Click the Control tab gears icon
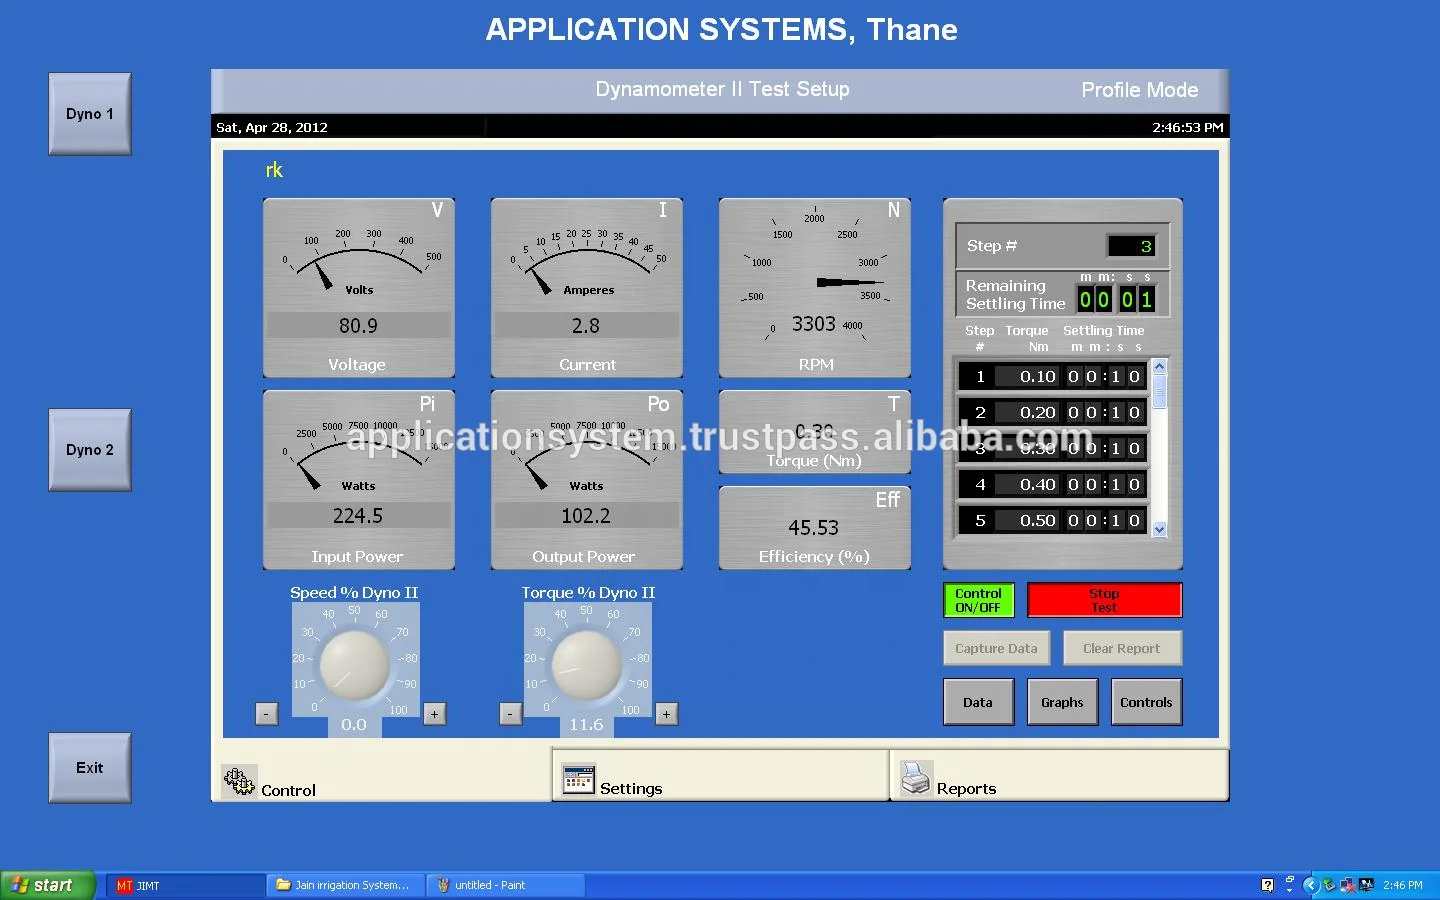The width and height of the screenshot is (1440, 900). [238, 782]
